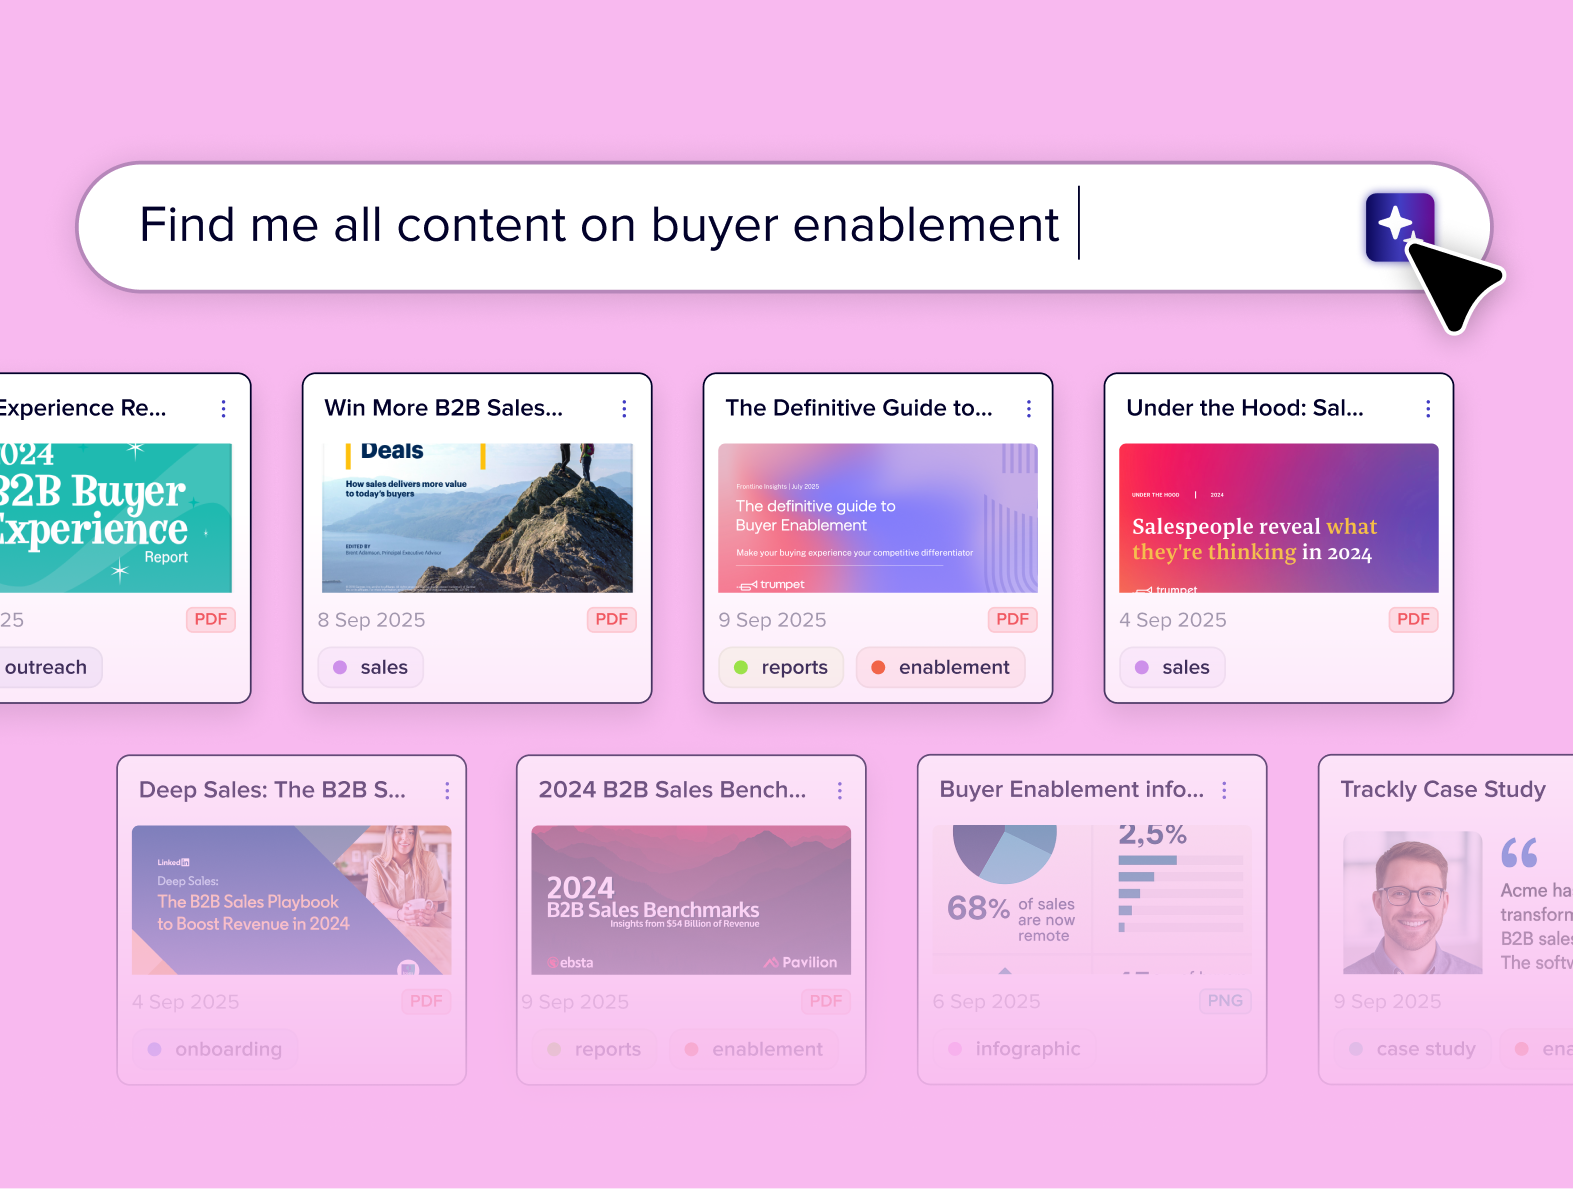Click 9 Sep 2025 on Definitive Guide card
The width and height of the screenshot is (1573, 1189).
773,620
